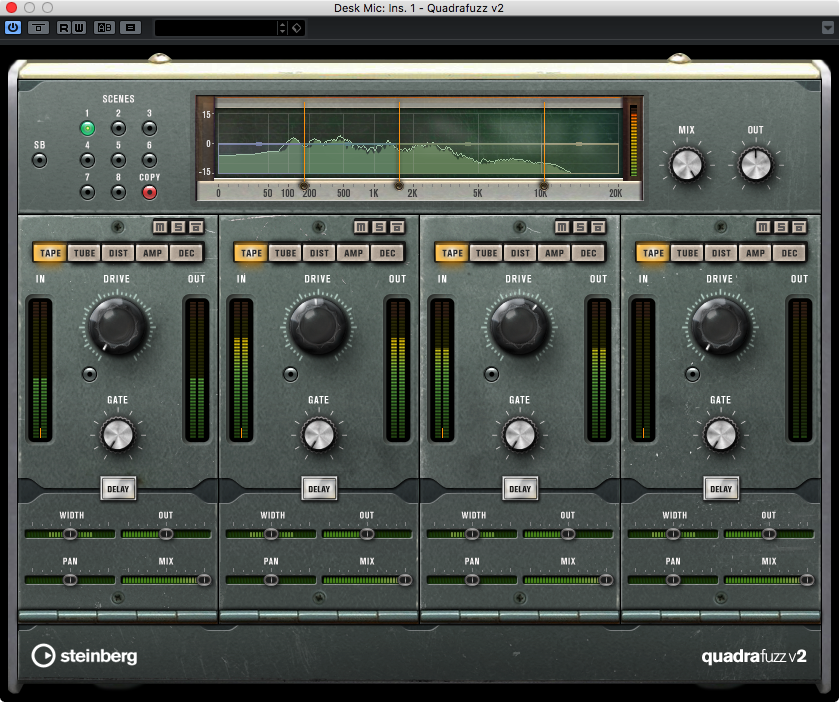Mute band 4 with its M button
The image size is (839, 702).
763,227
